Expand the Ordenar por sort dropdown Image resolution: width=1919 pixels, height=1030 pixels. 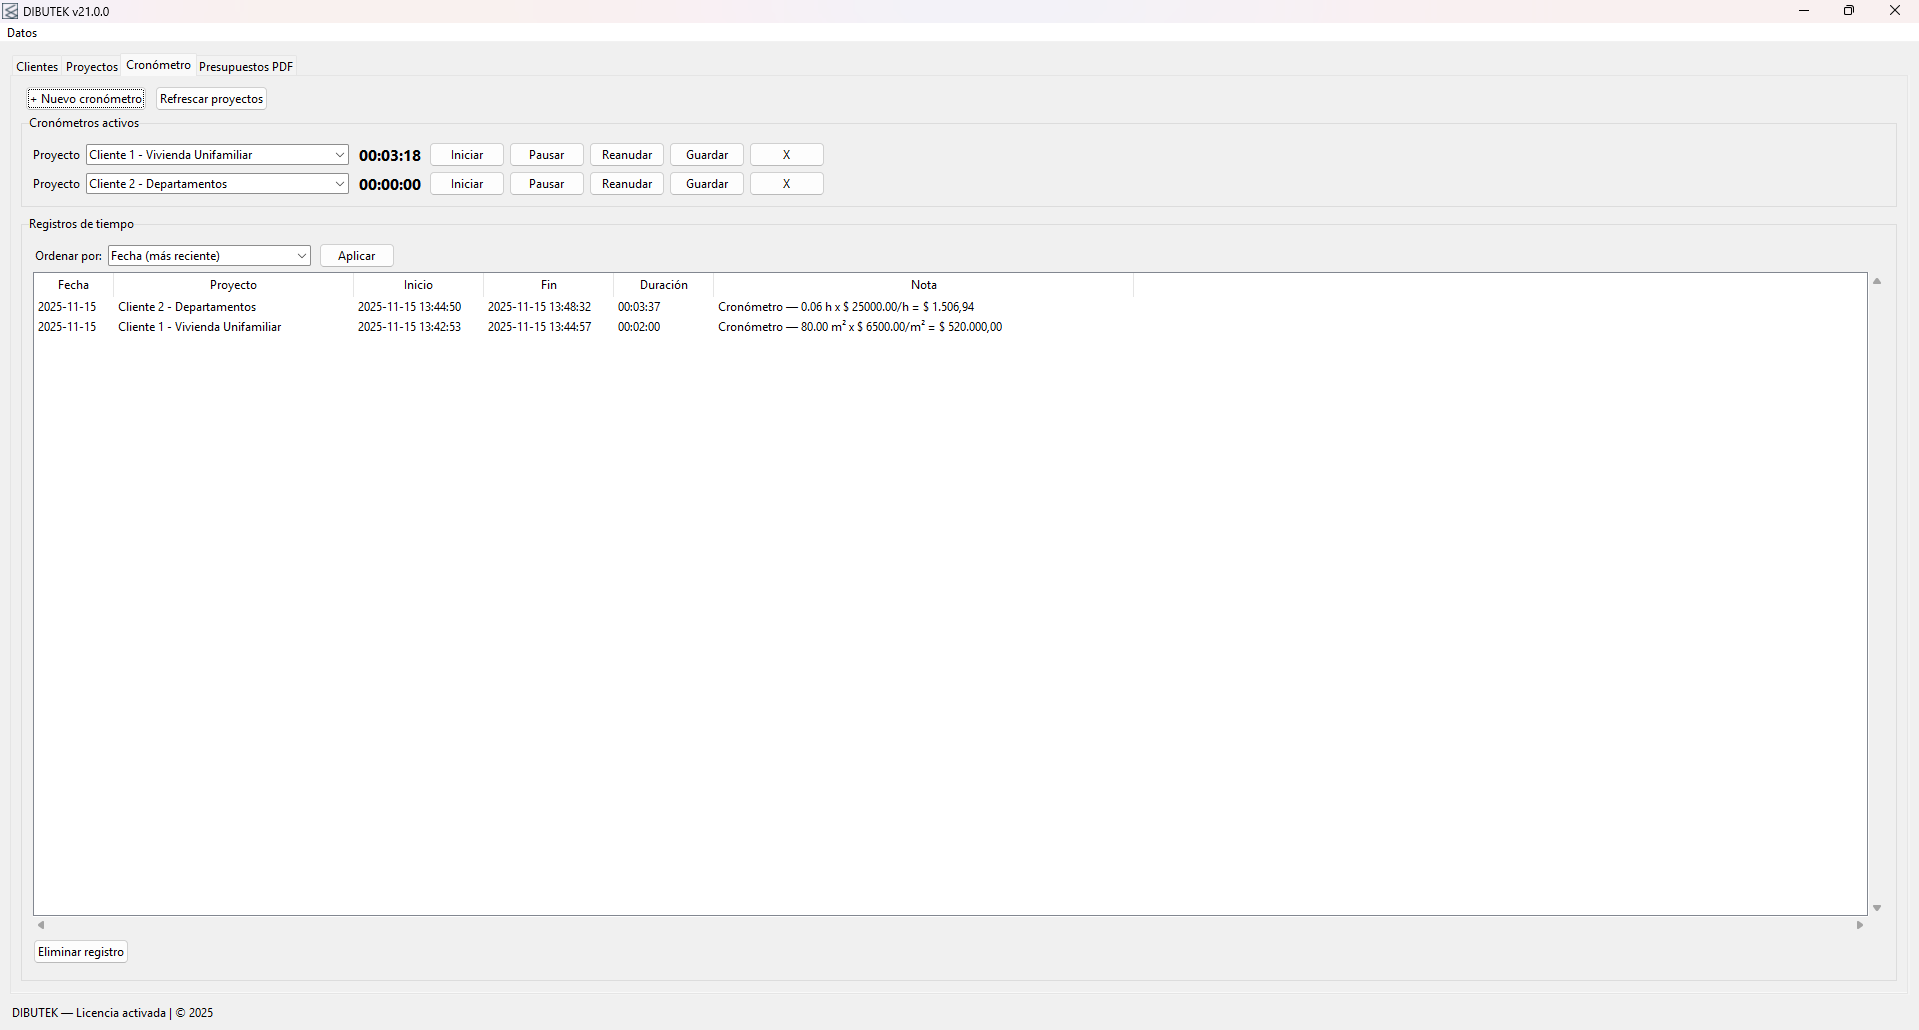click(301, 256)
